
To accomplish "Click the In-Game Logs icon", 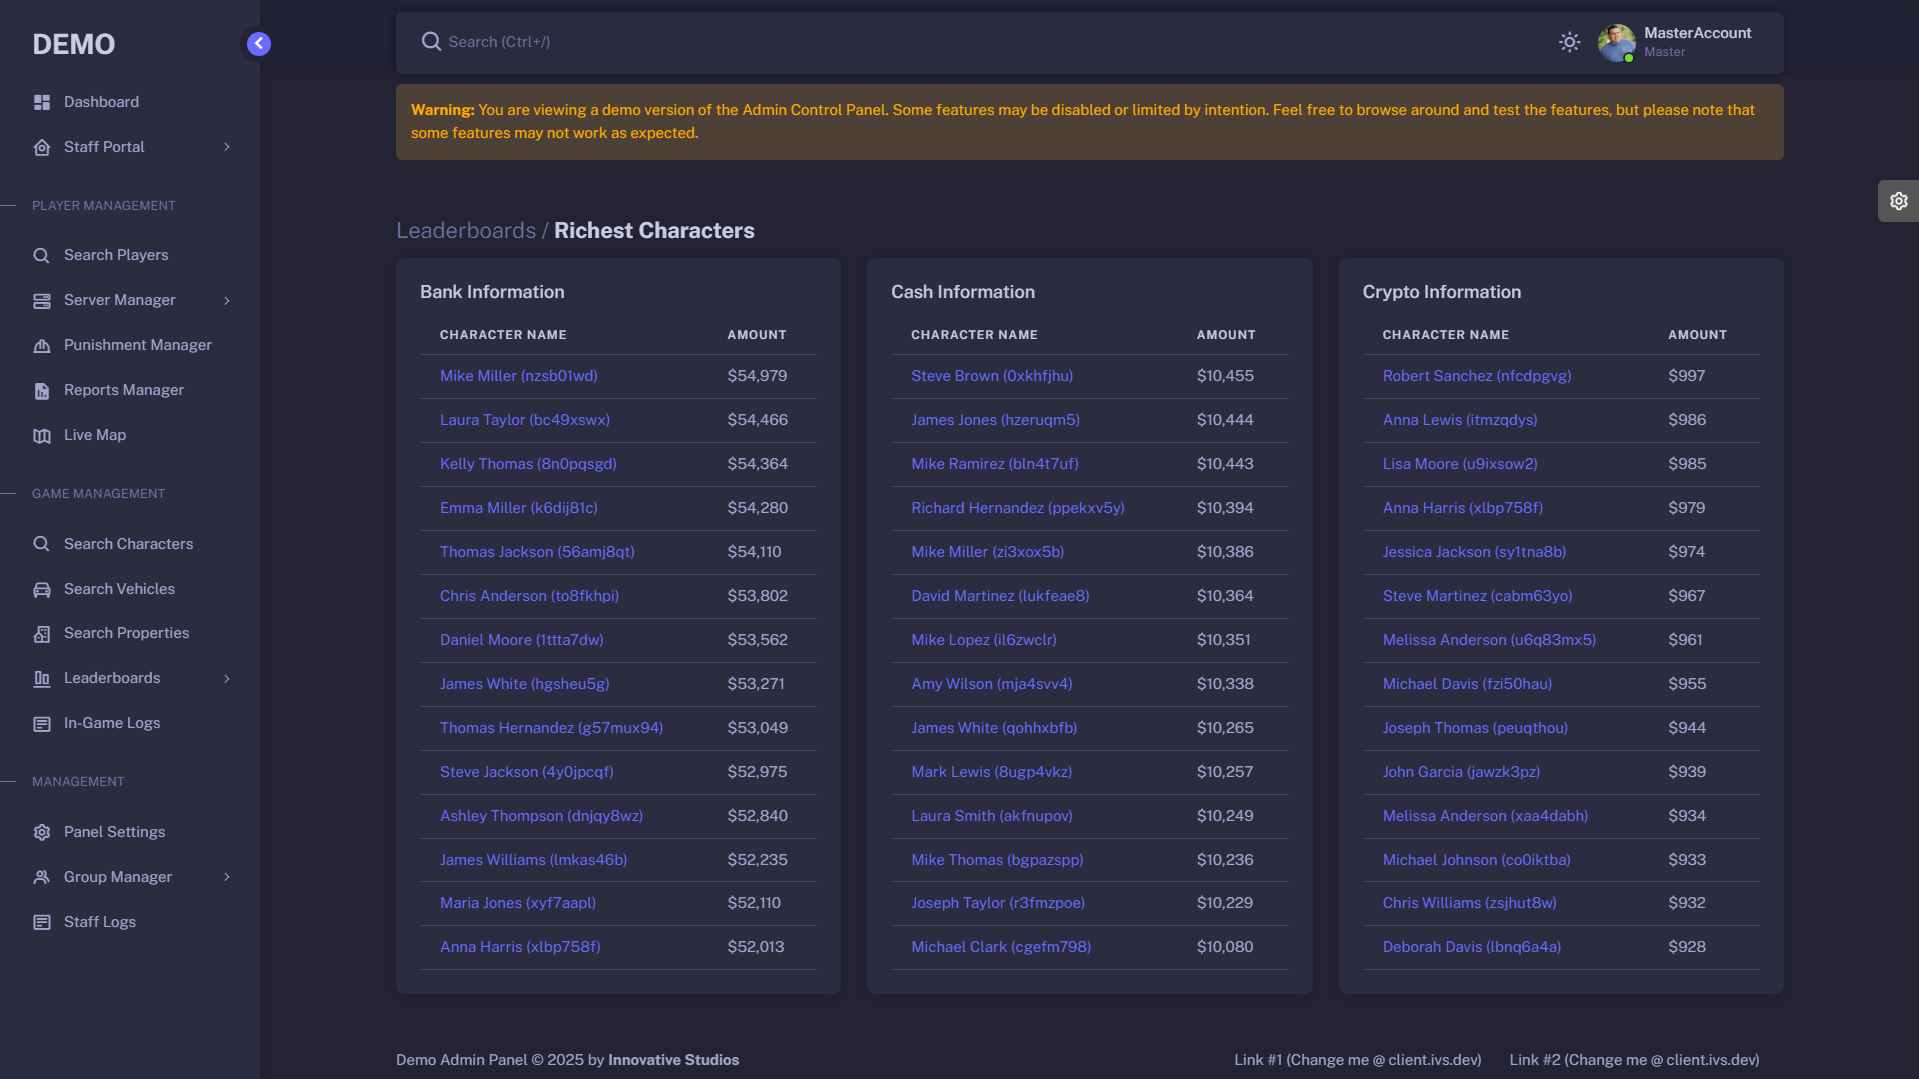I will pyautogui.click(x=41, y=724).
